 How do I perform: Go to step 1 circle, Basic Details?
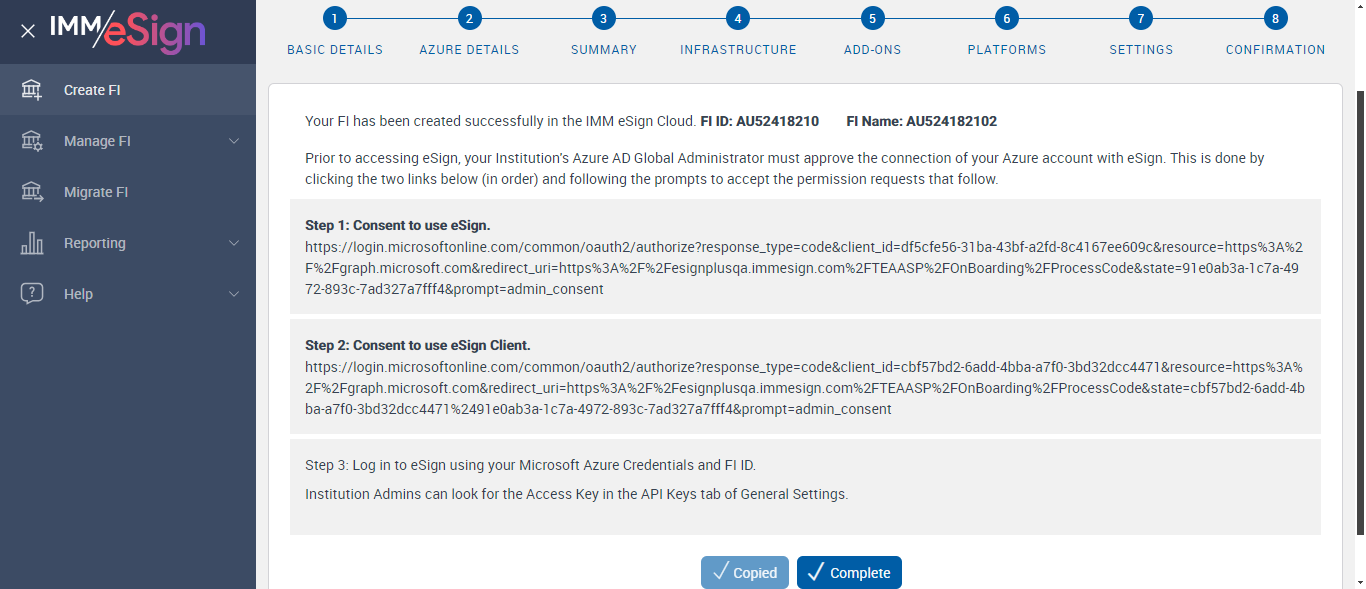click(335, 18)
